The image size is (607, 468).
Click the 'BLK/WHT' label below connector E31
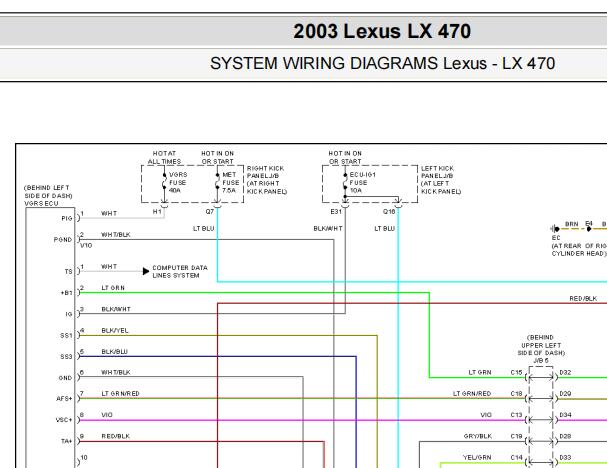pyautogui.click(x=328, y=229)
